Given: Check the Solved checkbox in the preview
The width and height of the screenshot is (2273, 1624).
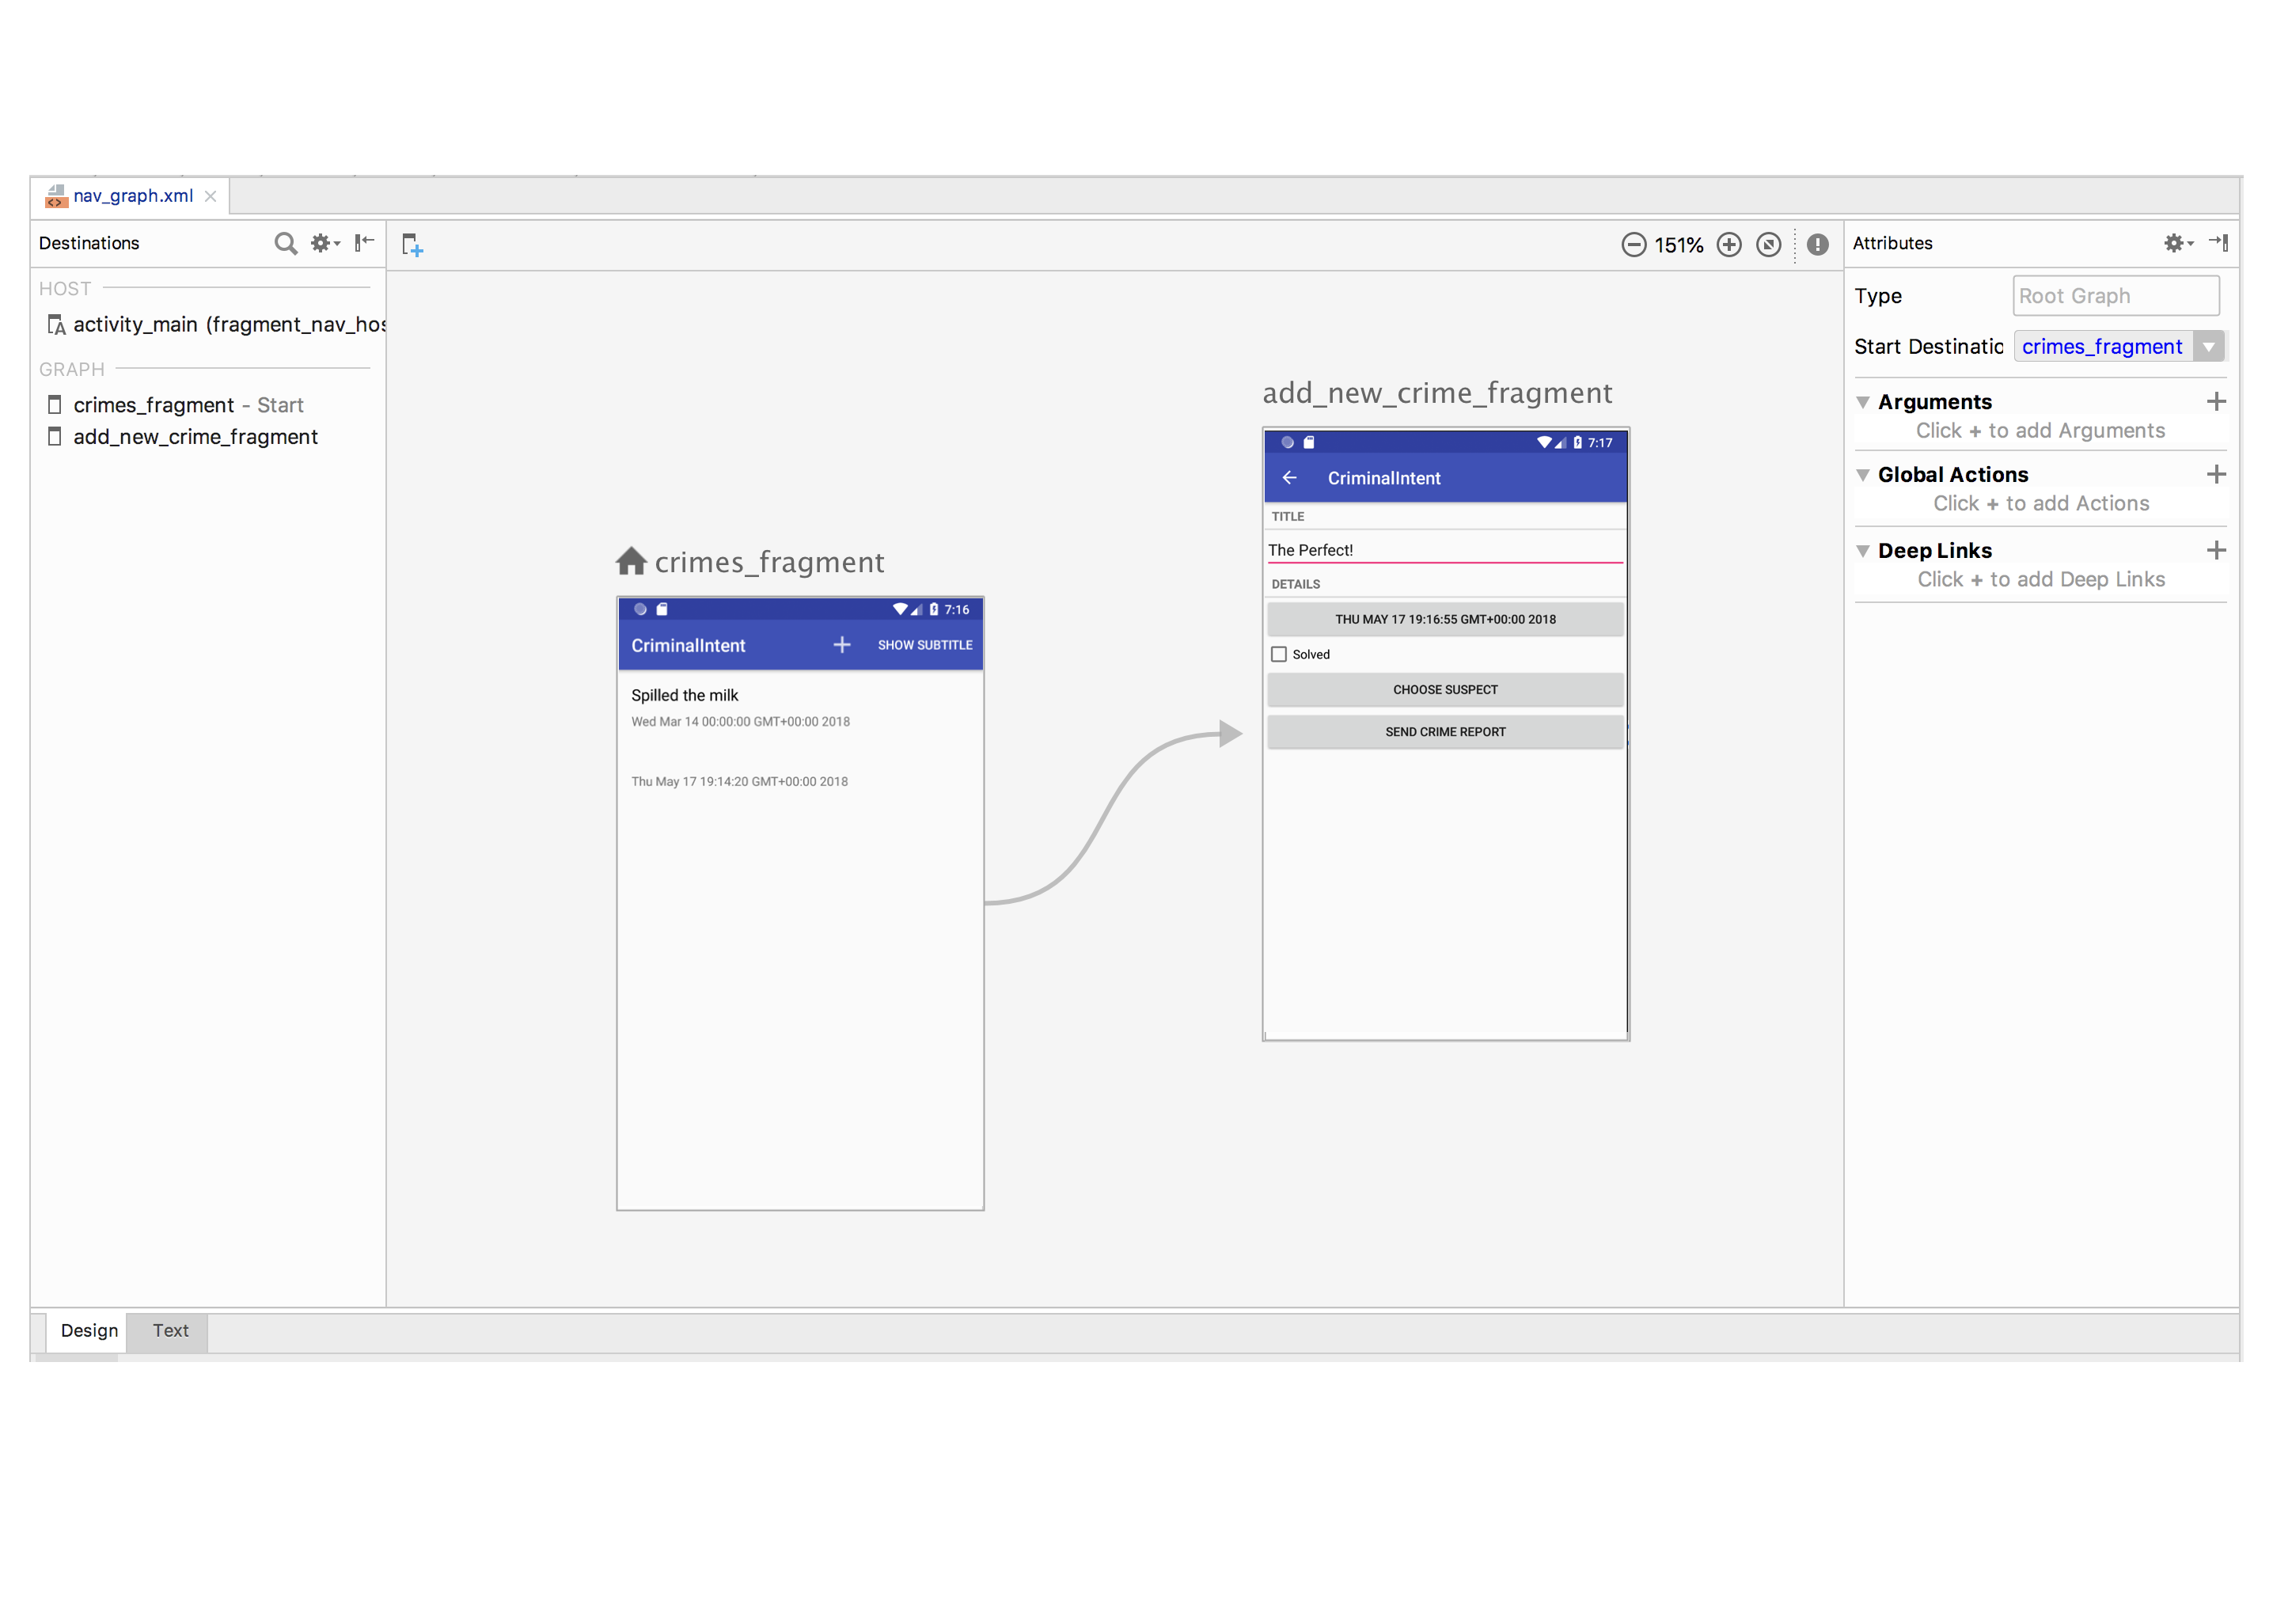Looking at the screenshot, I should coord(1278,653).
